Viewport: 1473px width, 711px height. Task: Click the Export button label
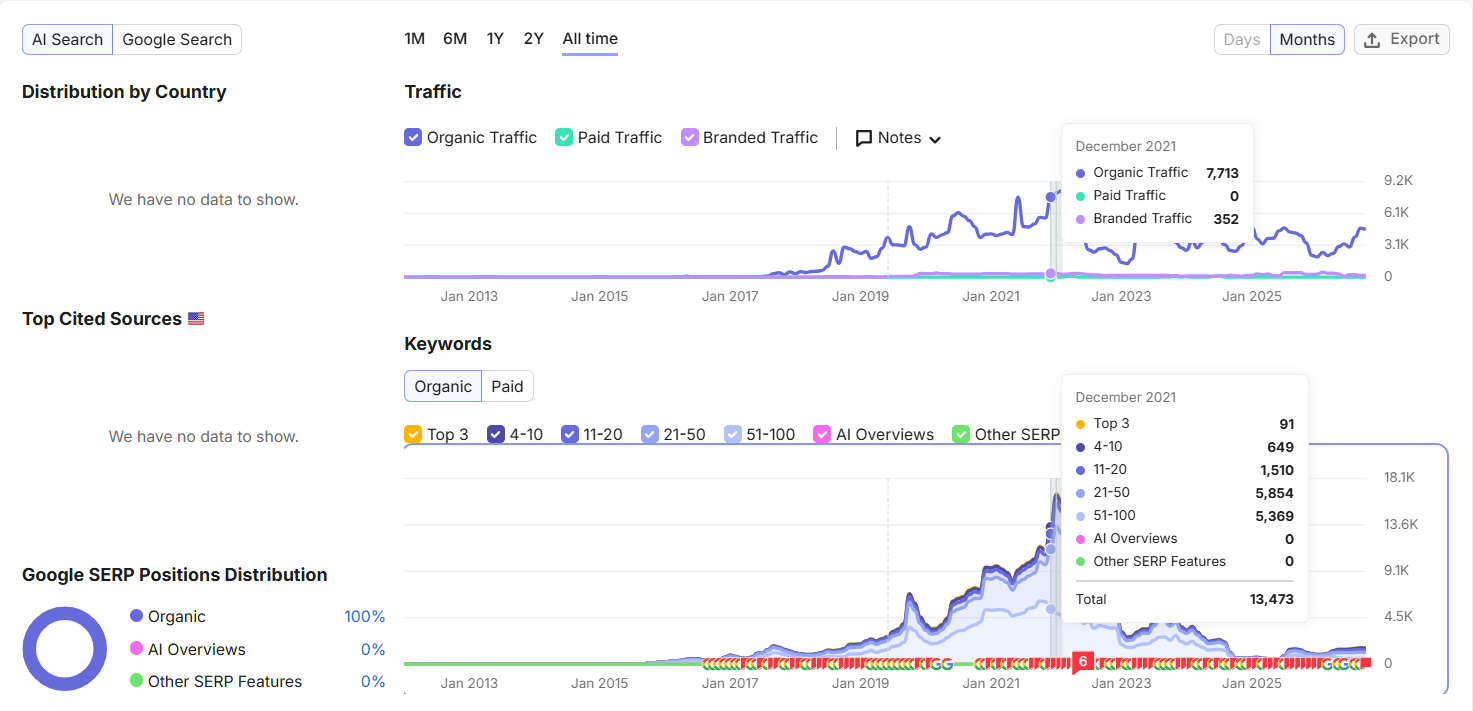click(x=1415, y=38)
